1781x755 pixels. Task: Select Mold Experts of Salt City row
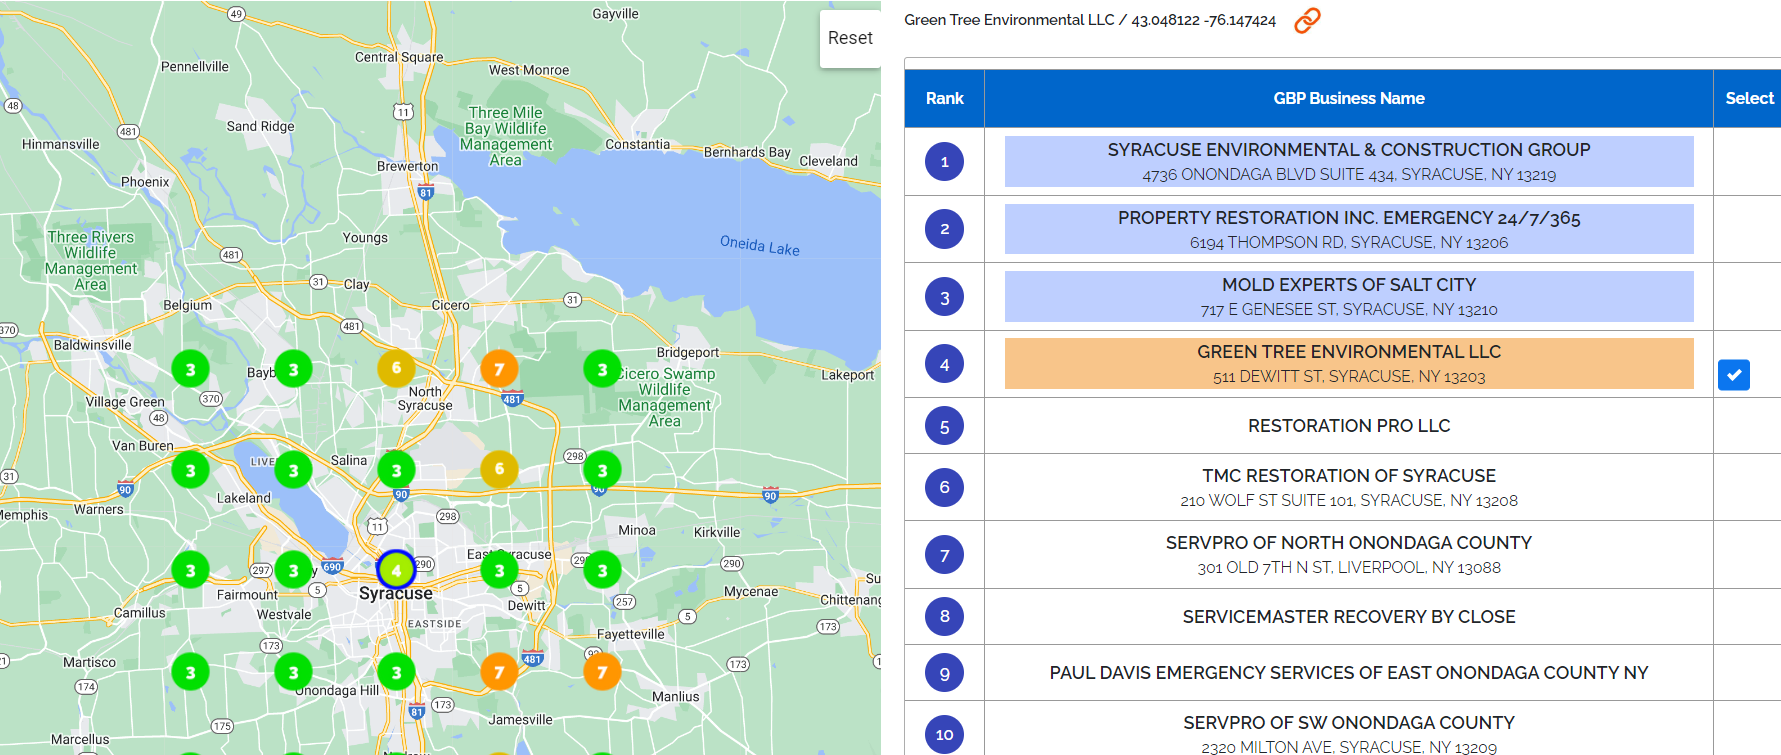point(1349,296)
